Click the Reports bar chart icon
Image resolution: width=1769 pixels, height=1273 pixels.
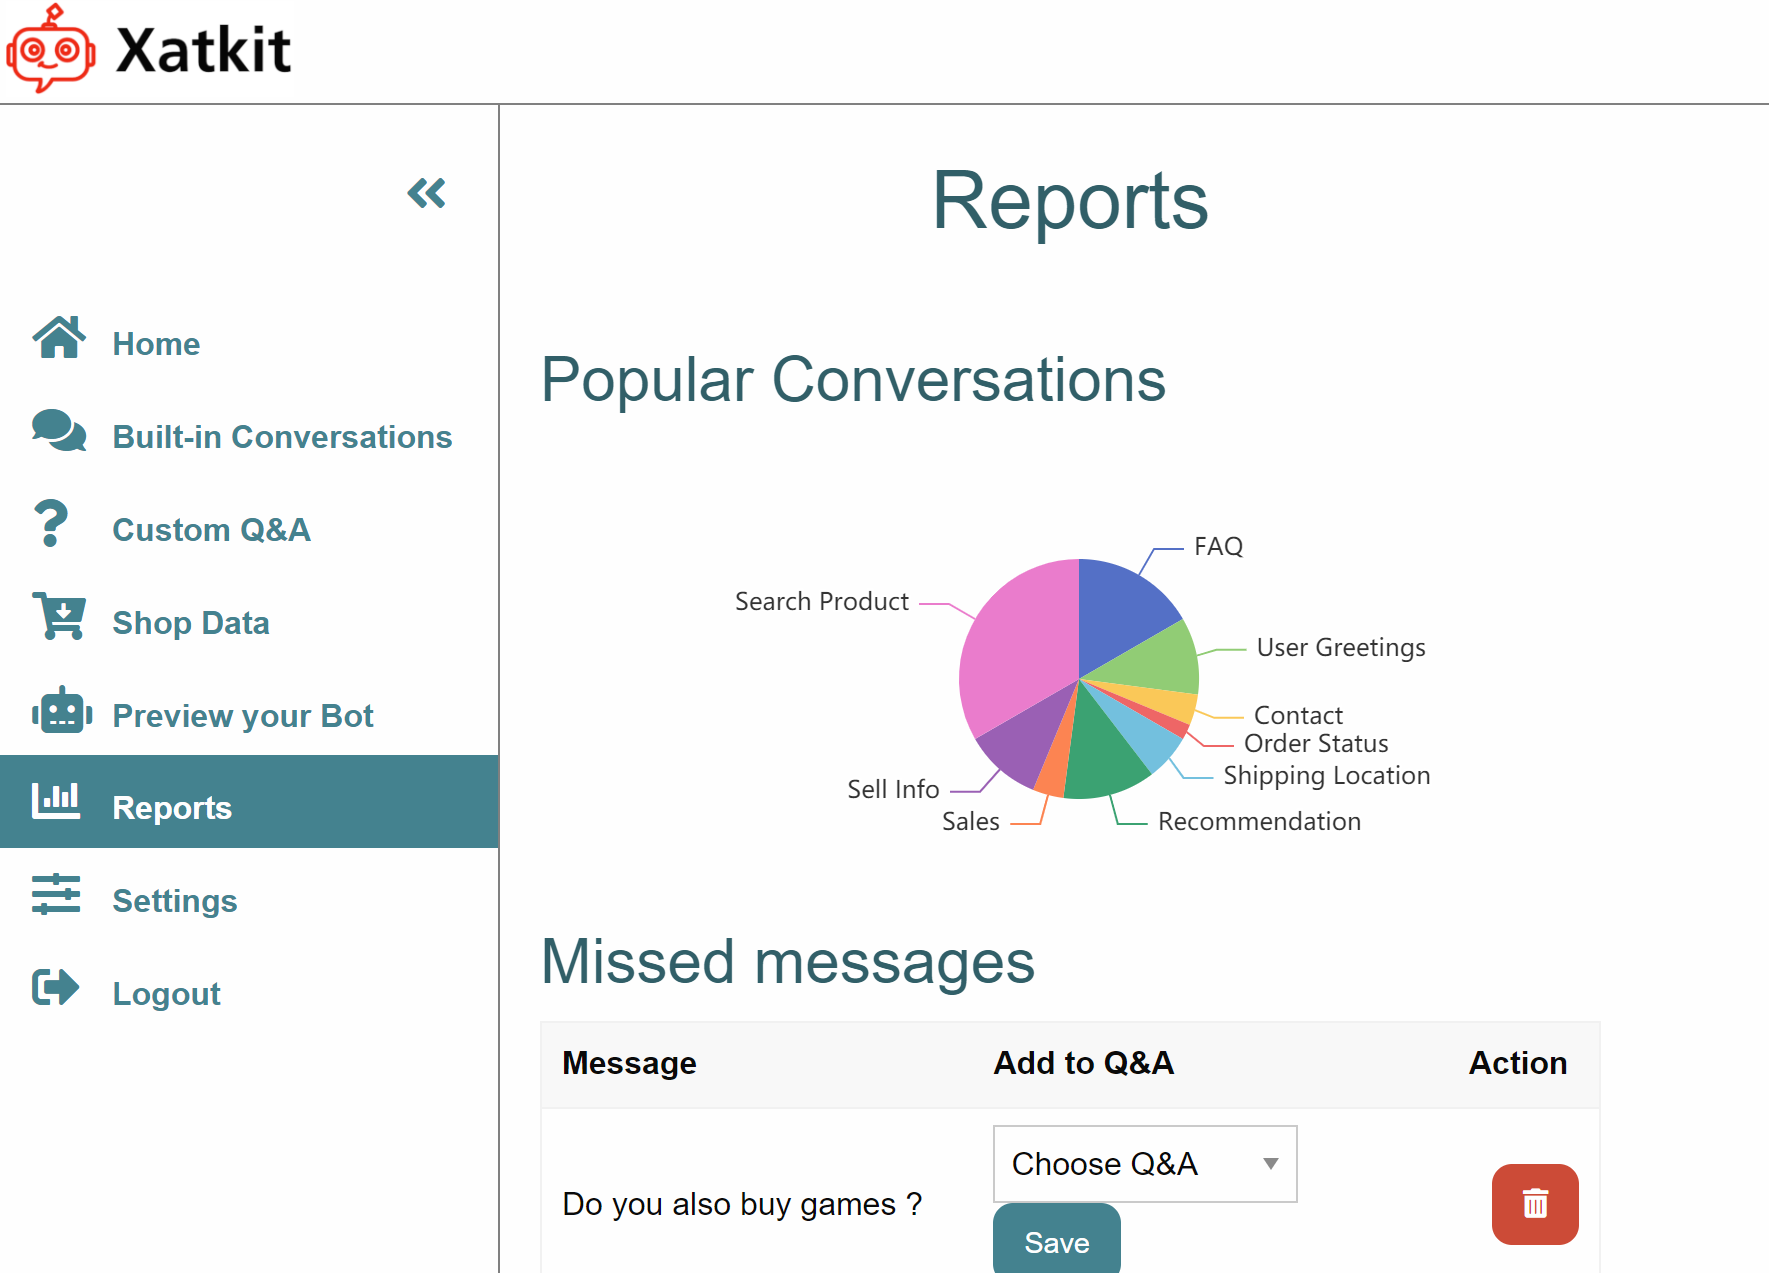[56, 801]
